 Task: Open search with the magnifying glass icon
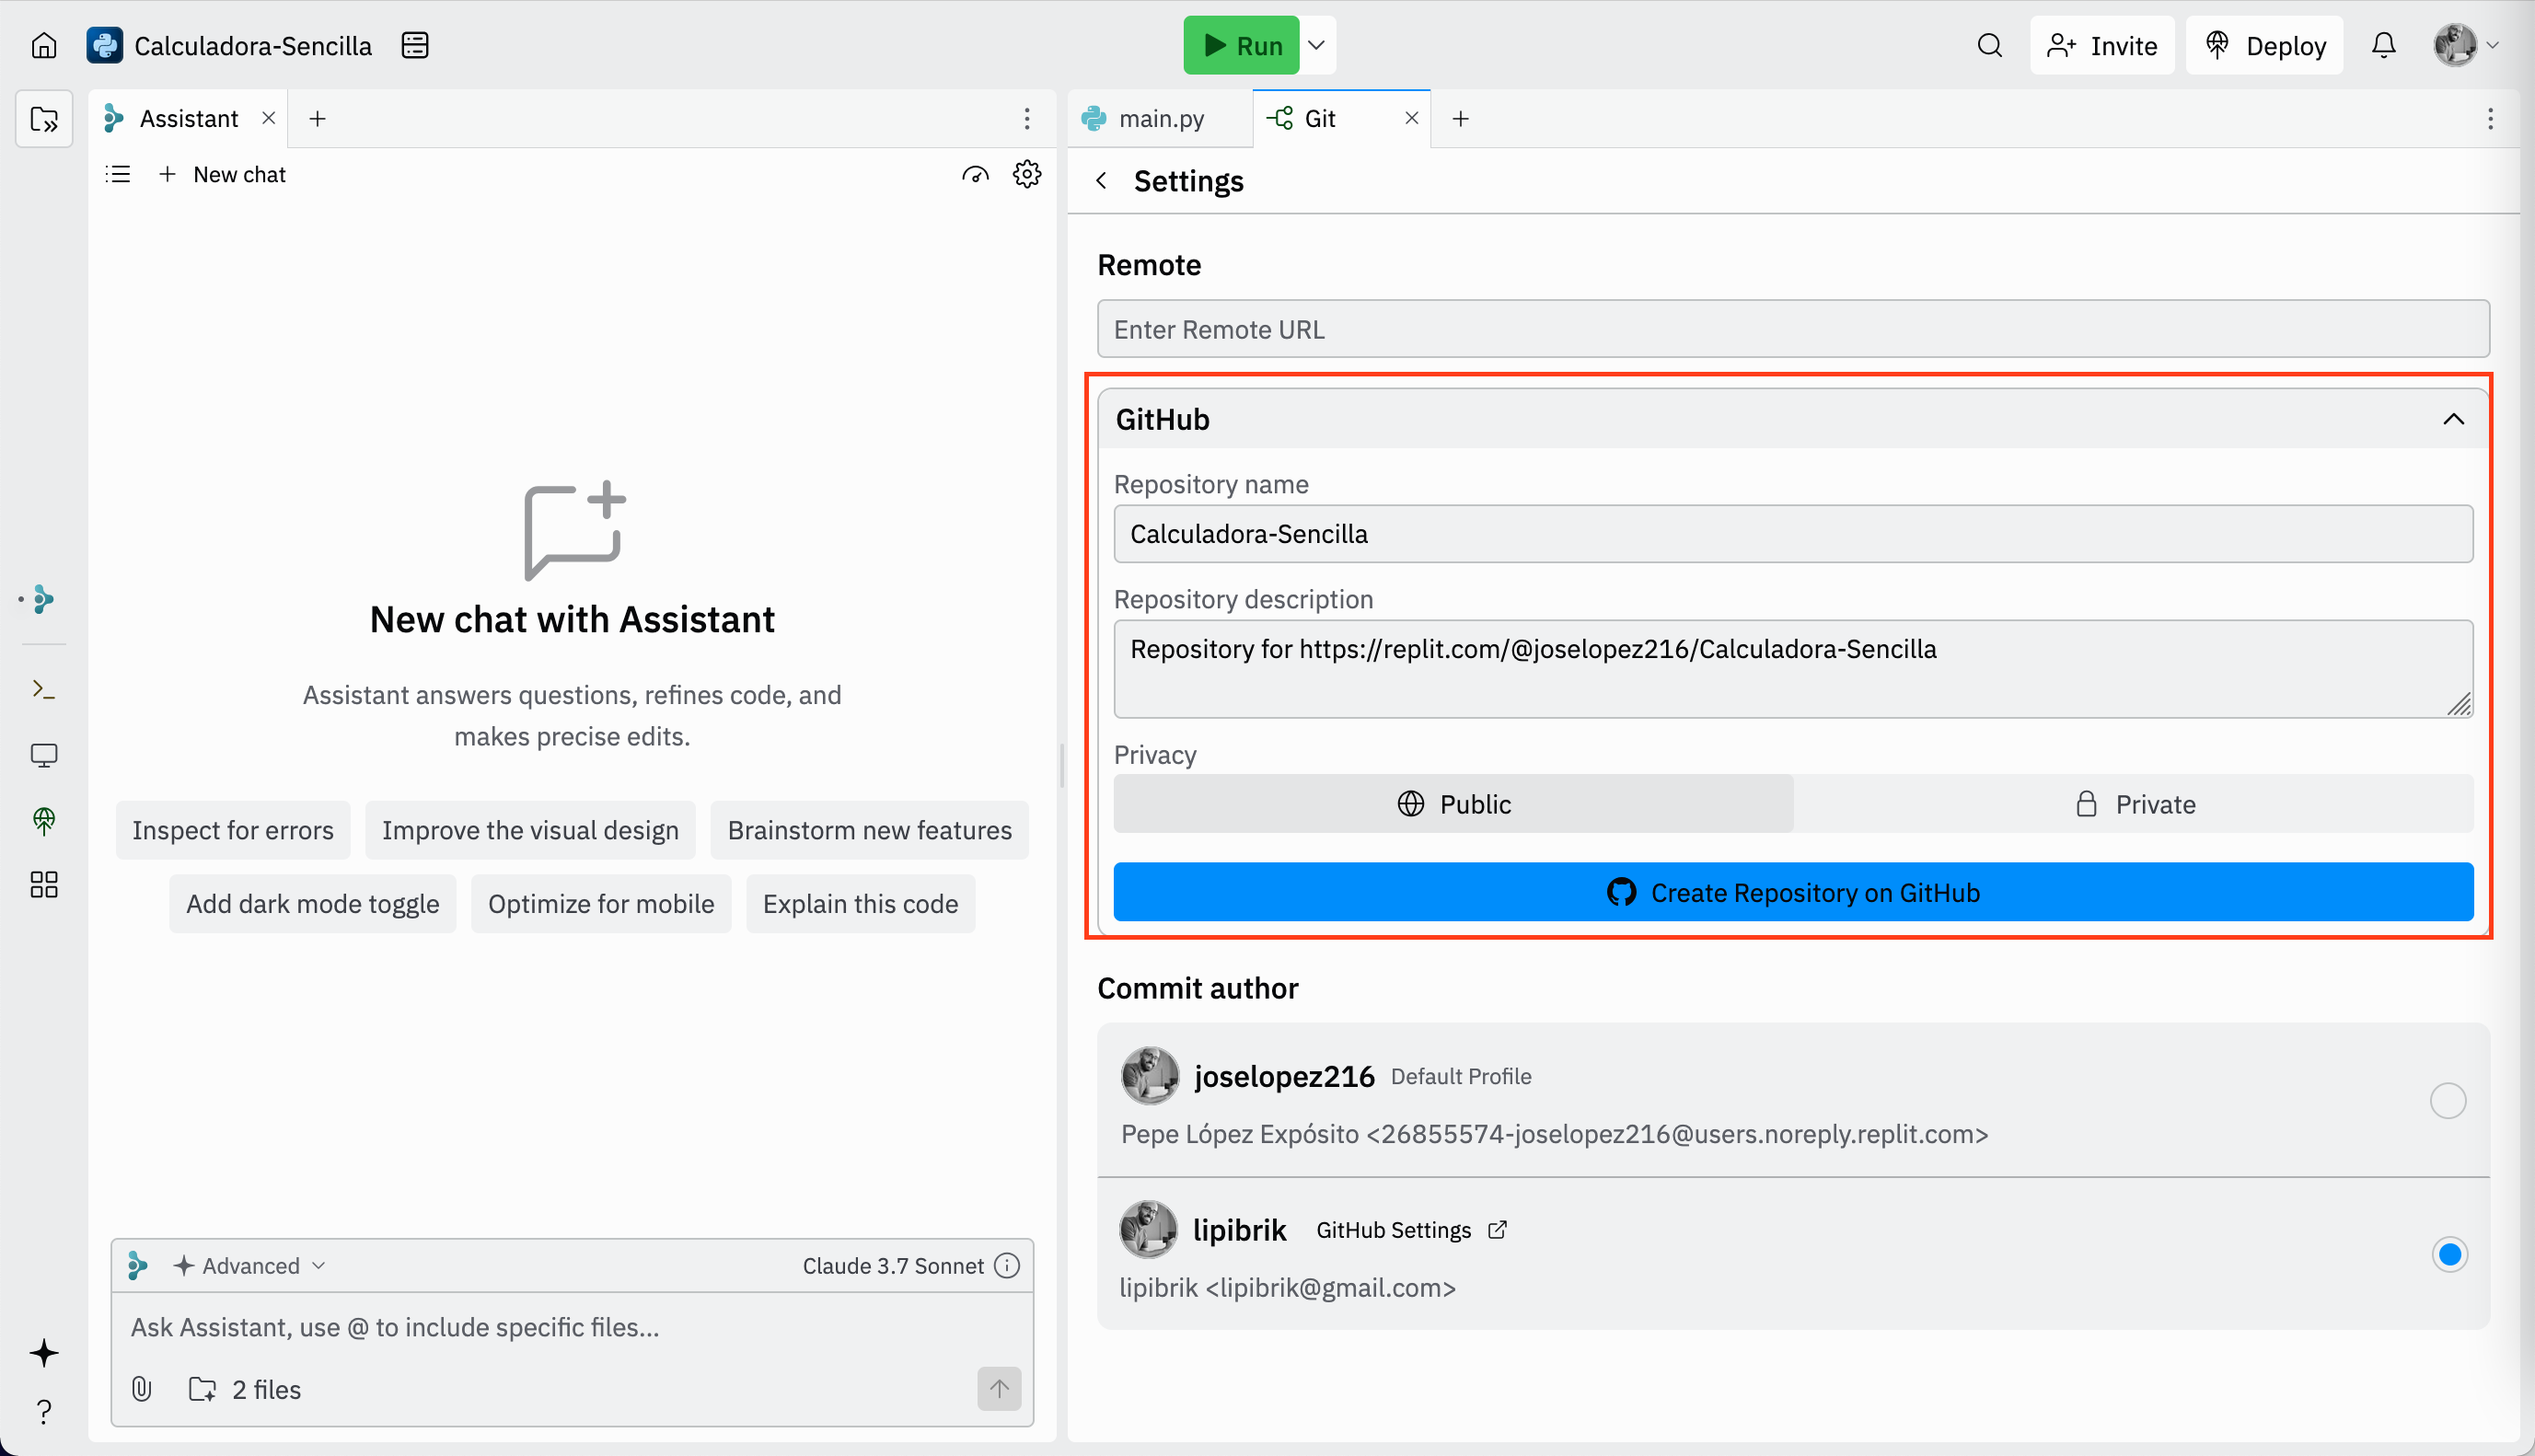1989,45
